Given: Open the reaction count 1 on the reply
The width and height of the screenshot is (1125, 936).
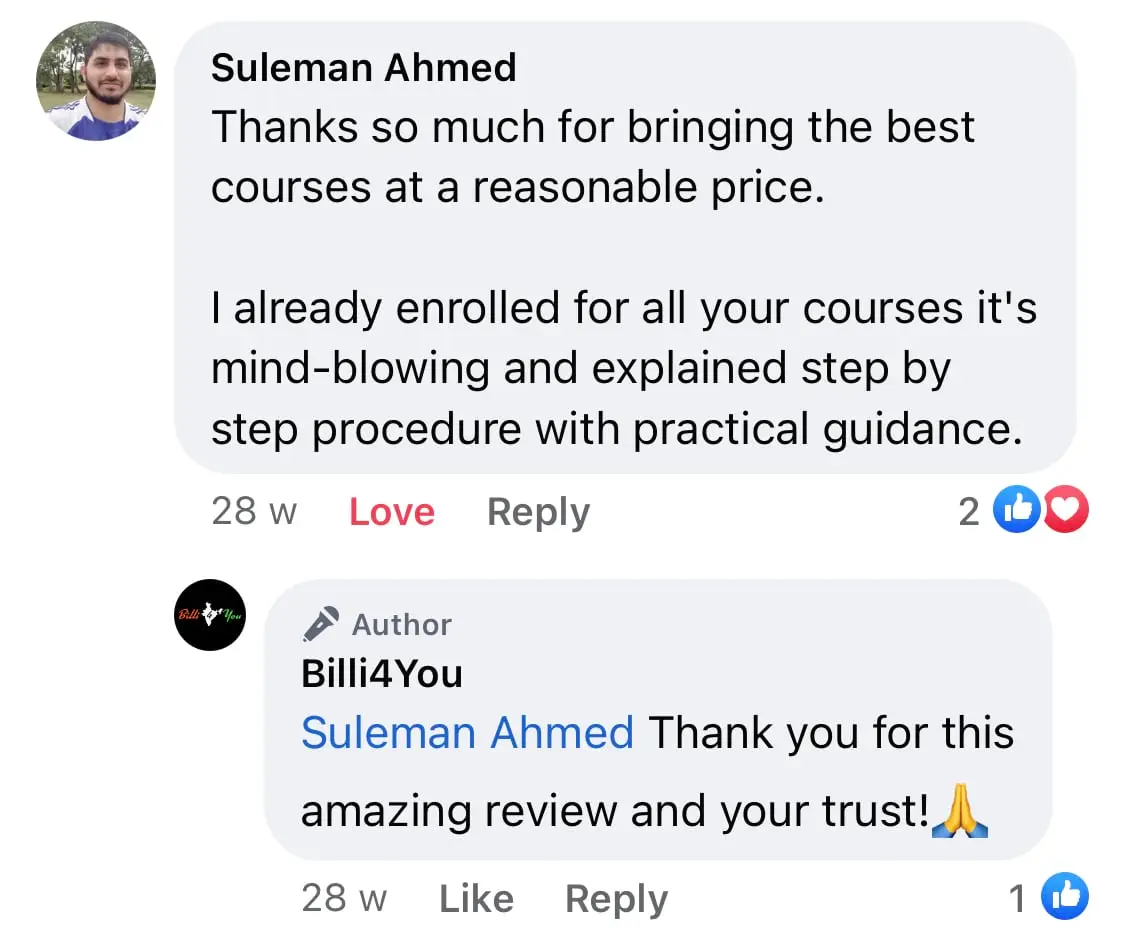Looking at the screenshot, I should 1018,899.
